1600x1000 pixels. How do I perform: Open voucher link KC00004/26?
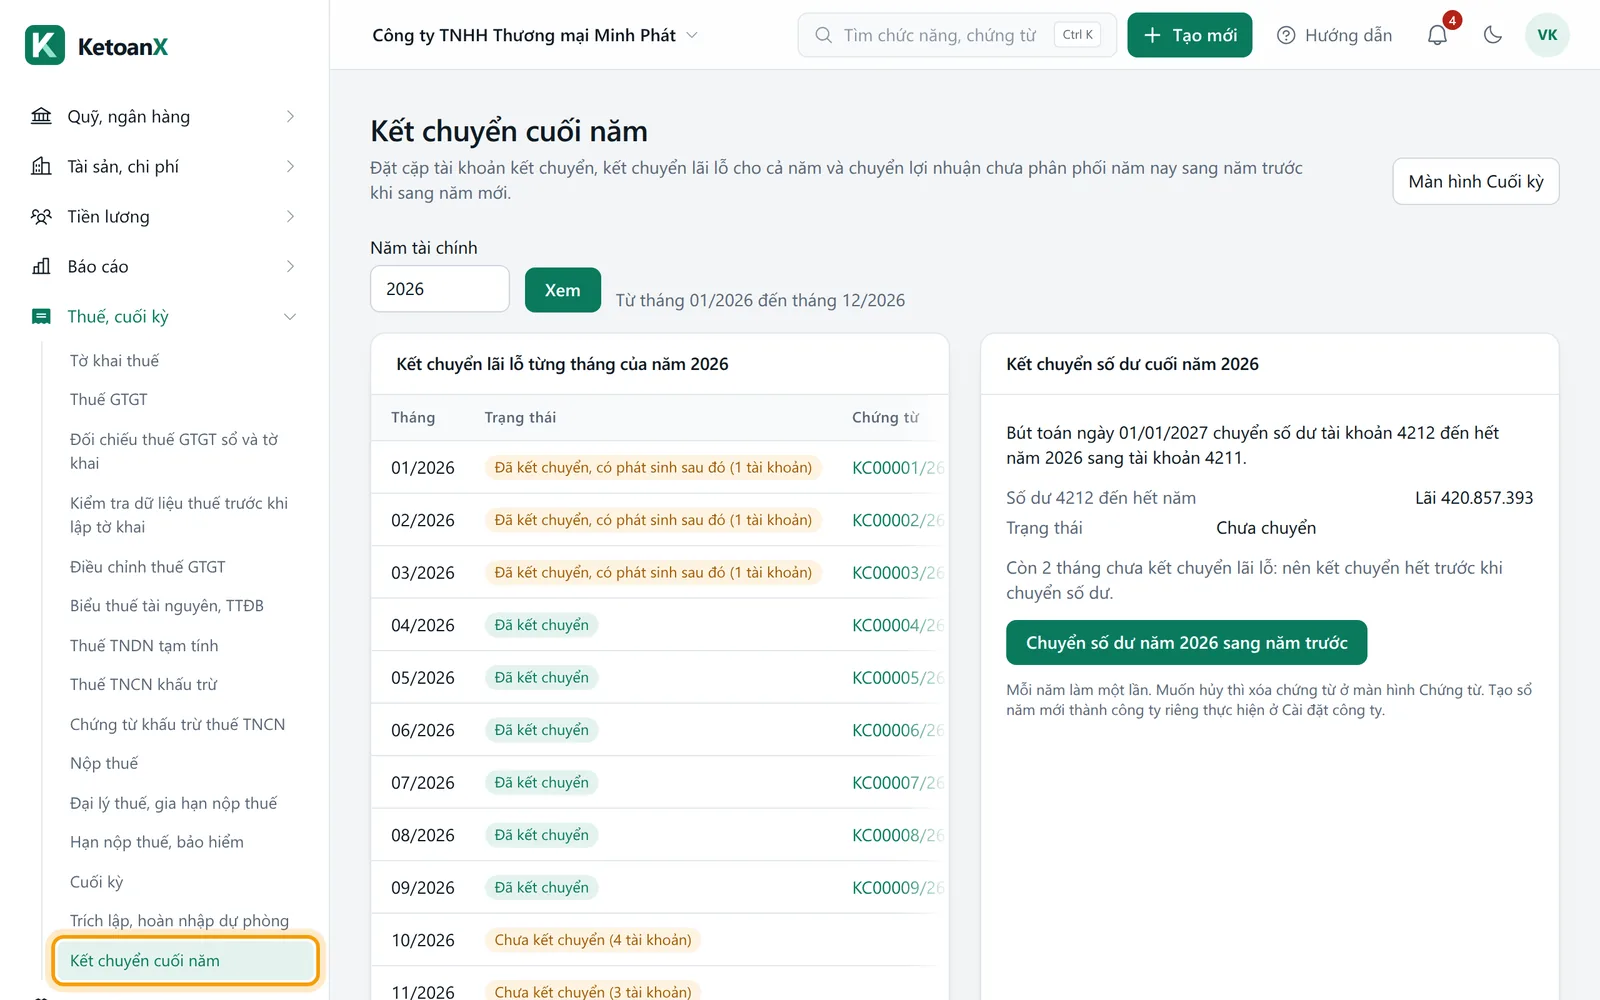897,625
